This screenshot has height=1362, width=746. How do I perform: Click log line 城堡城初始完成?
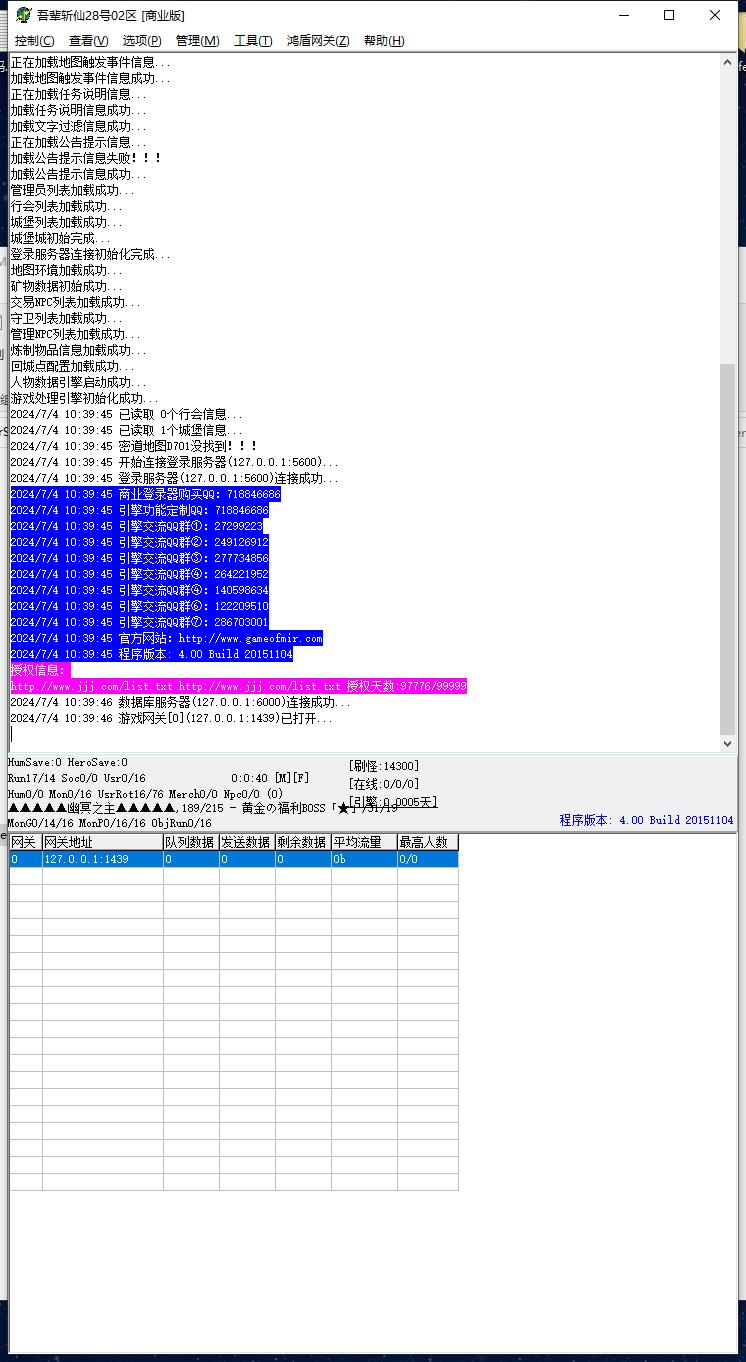[60, 238]
